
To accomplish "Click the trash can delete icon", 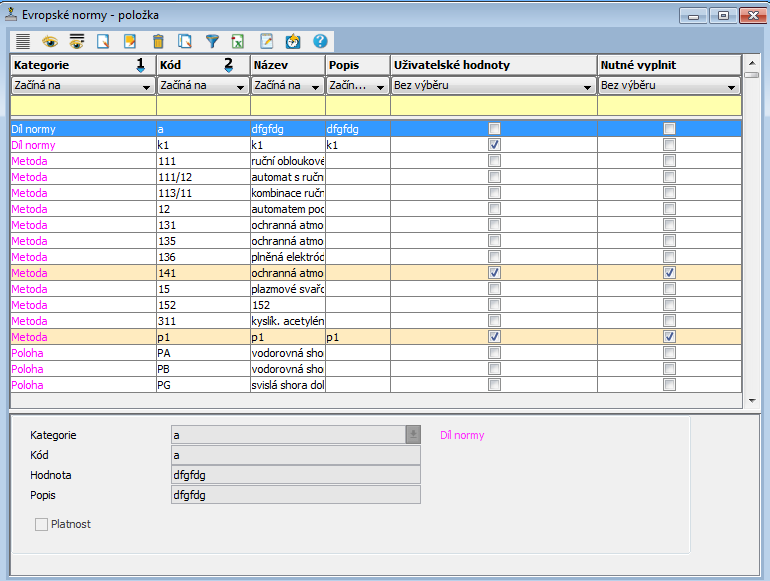I will coord(157,41).
